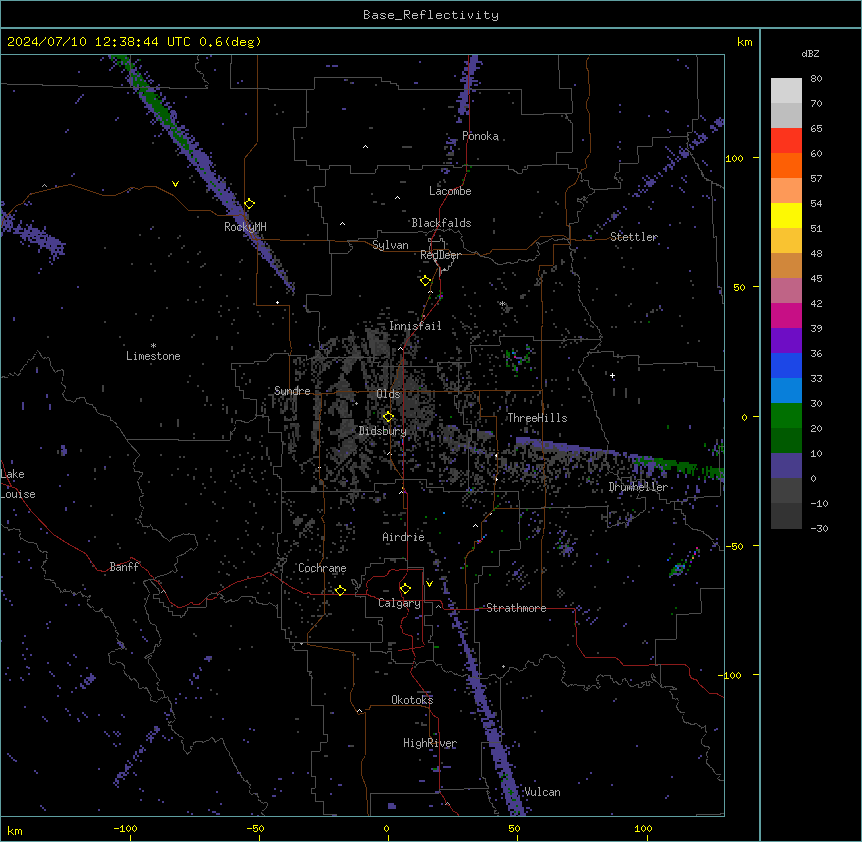Image resolution: width=862 pixels, height=842 pixels.
Task: Click the light gray 70–80 dBZ legend swatch
Action: tap(786, 90)
